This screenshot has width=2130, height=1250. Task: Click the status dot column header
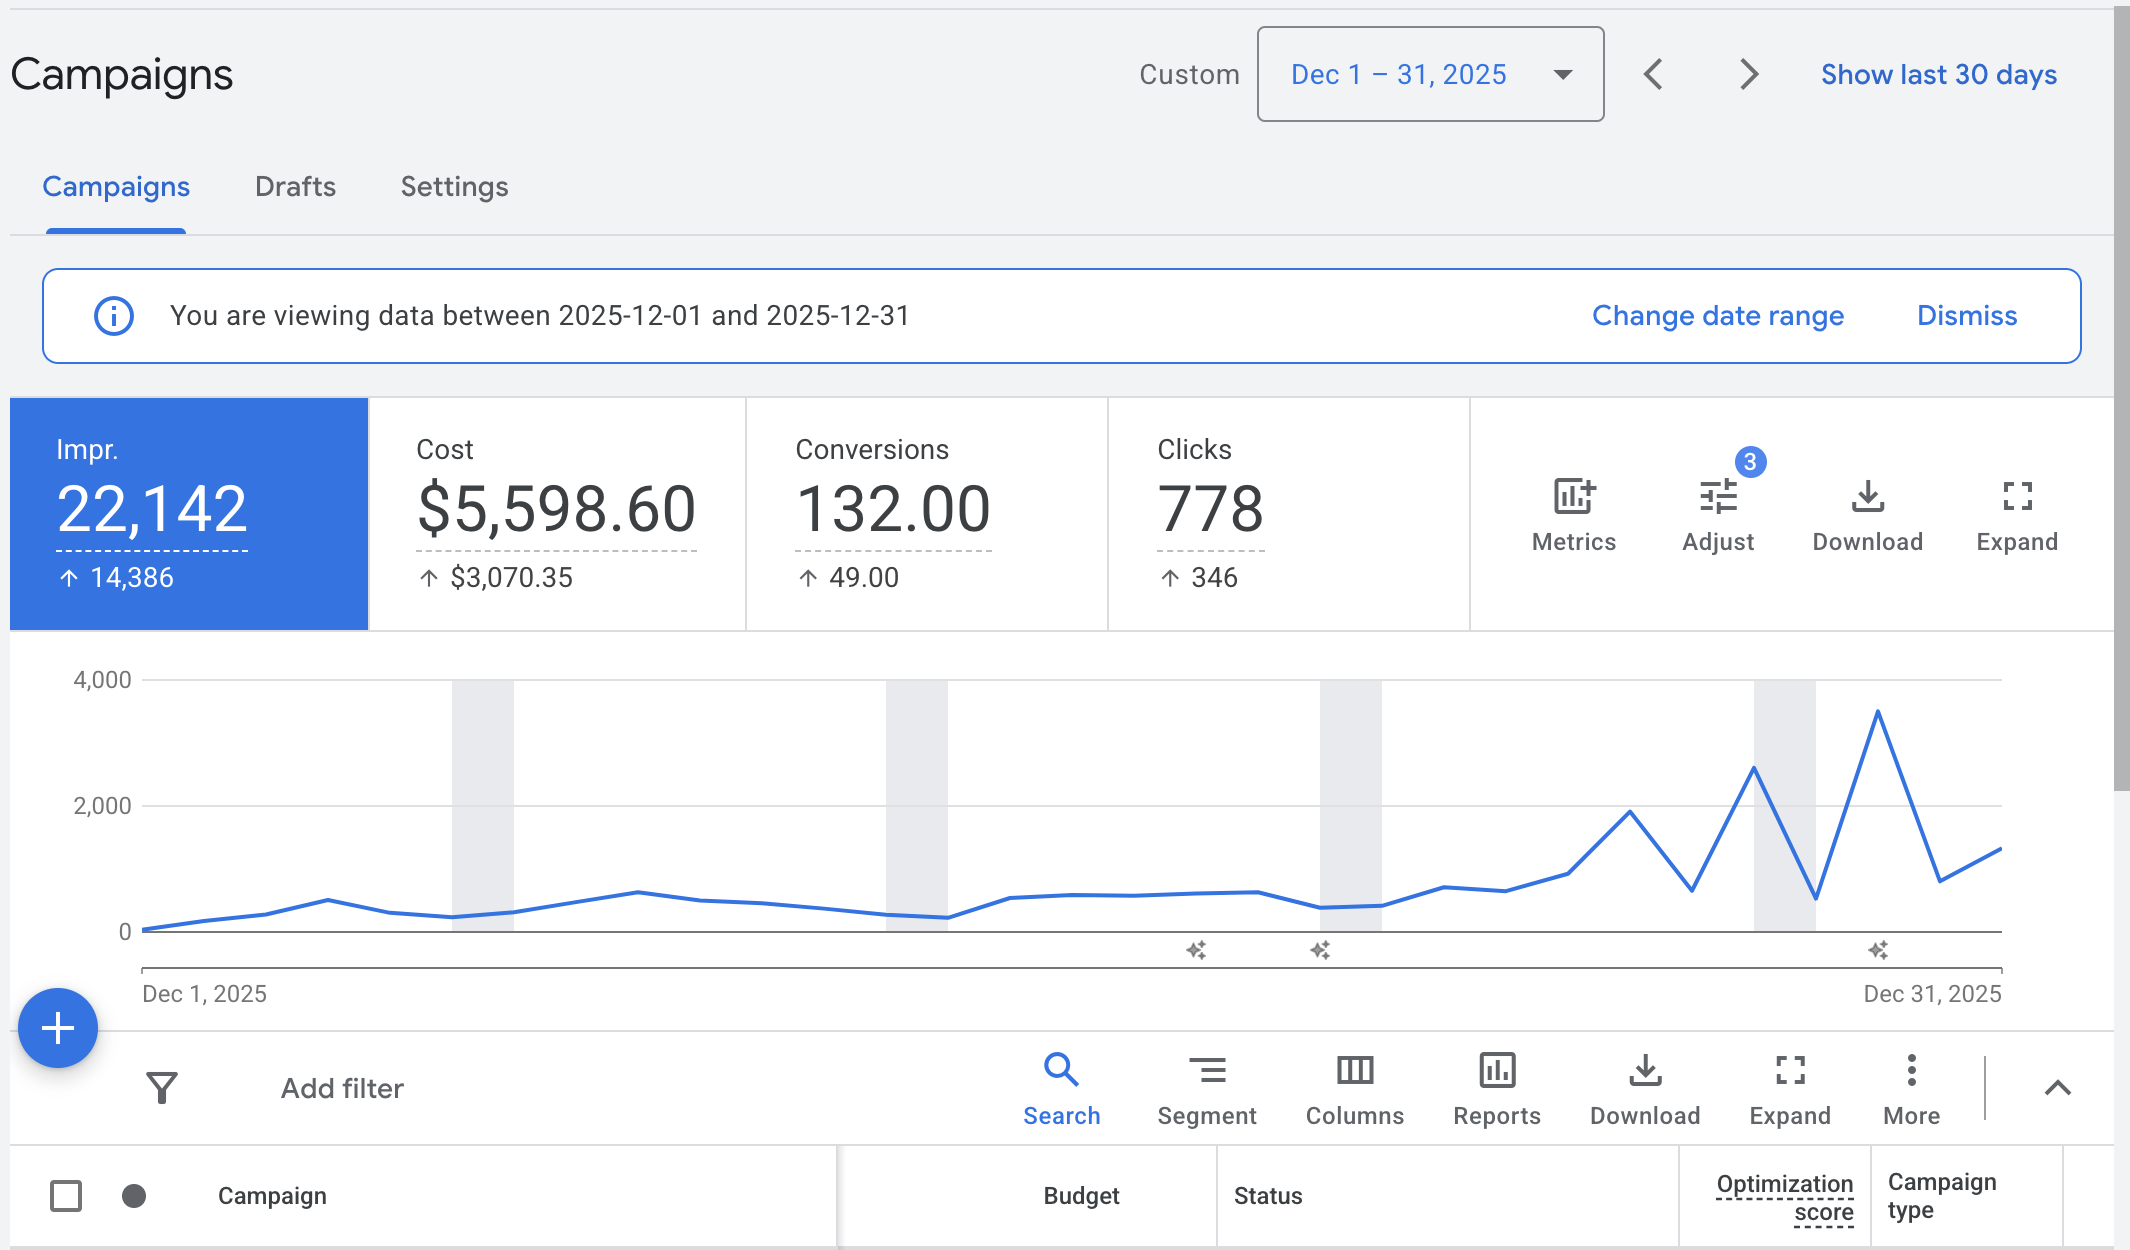point(134,1196)
